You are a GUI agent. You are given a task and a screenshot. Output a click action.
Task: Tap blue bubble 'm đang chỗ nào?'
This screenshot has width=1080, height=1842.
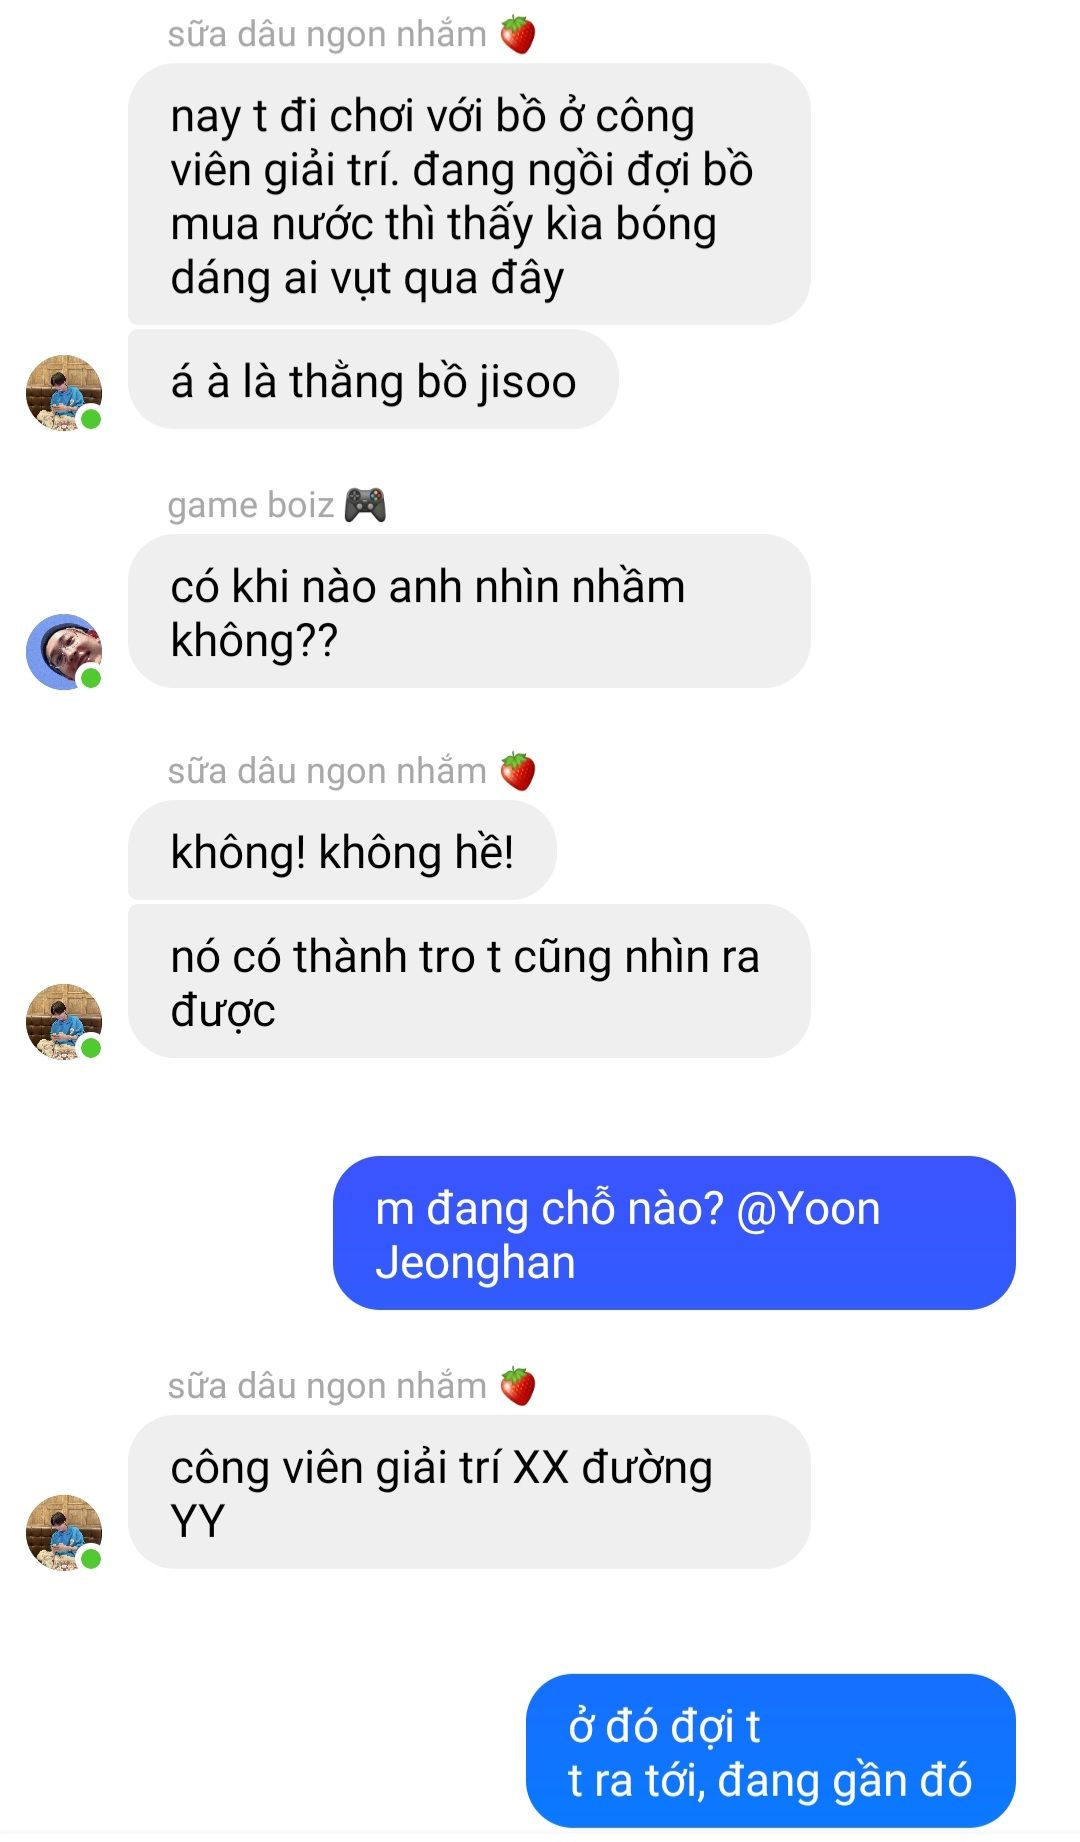674,1234
